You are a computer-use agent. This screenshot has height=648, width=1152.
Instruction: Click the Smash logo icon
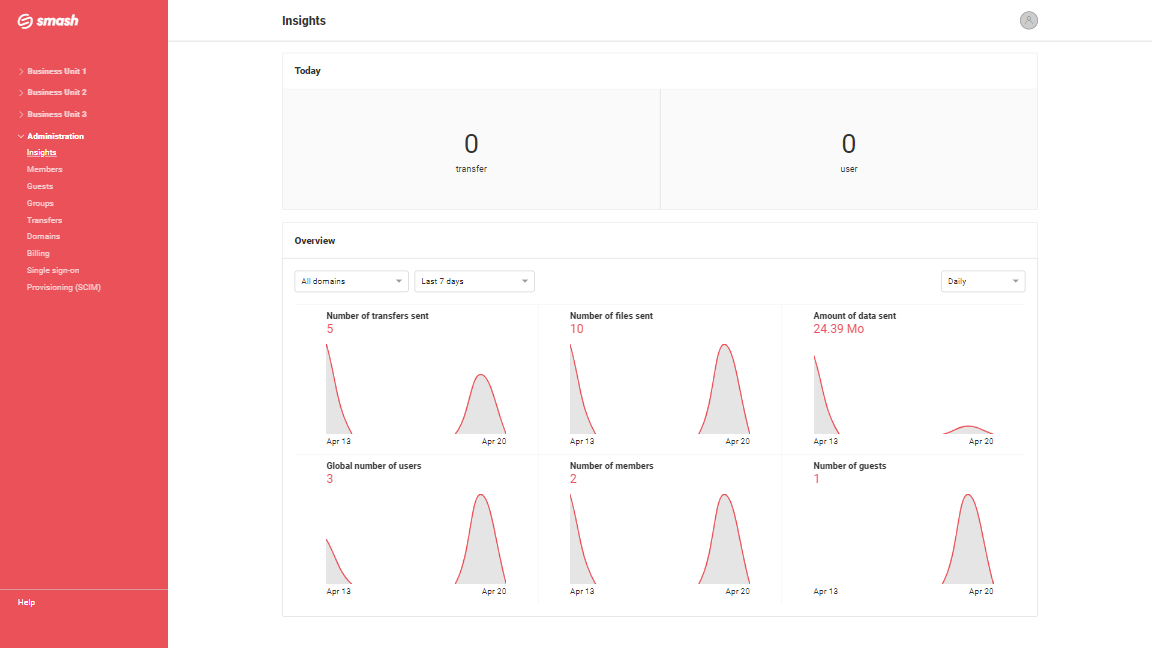[26, 21]
